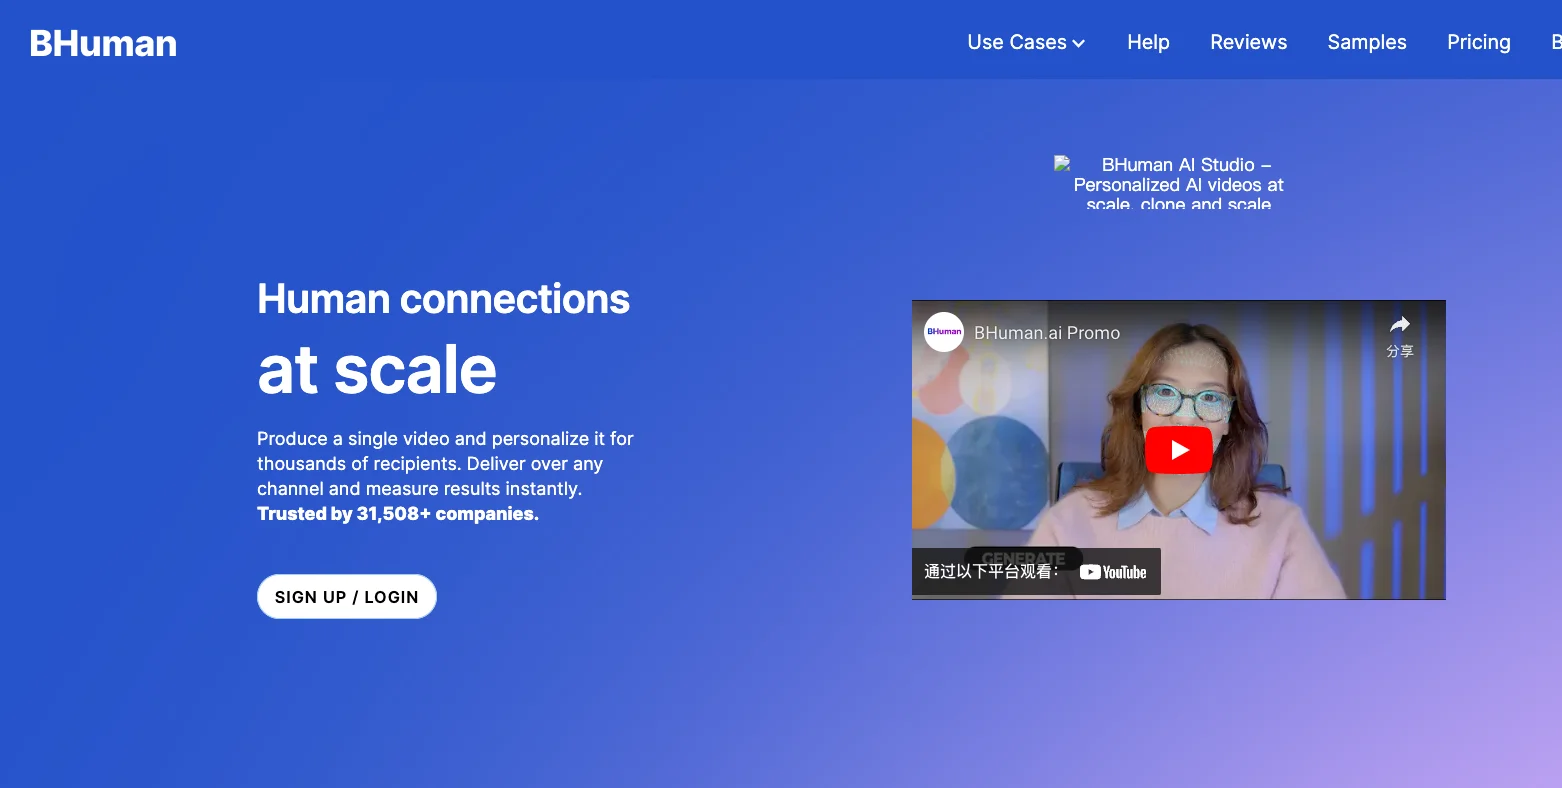Go to the Reviews section

[1248, 42]
